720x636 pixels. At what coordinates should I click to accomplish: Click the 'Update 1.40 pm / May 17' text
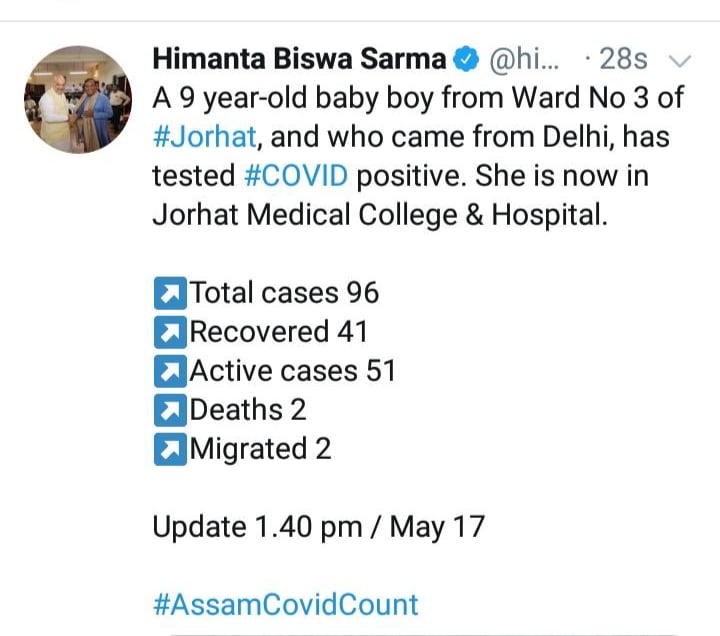point(318,527)
